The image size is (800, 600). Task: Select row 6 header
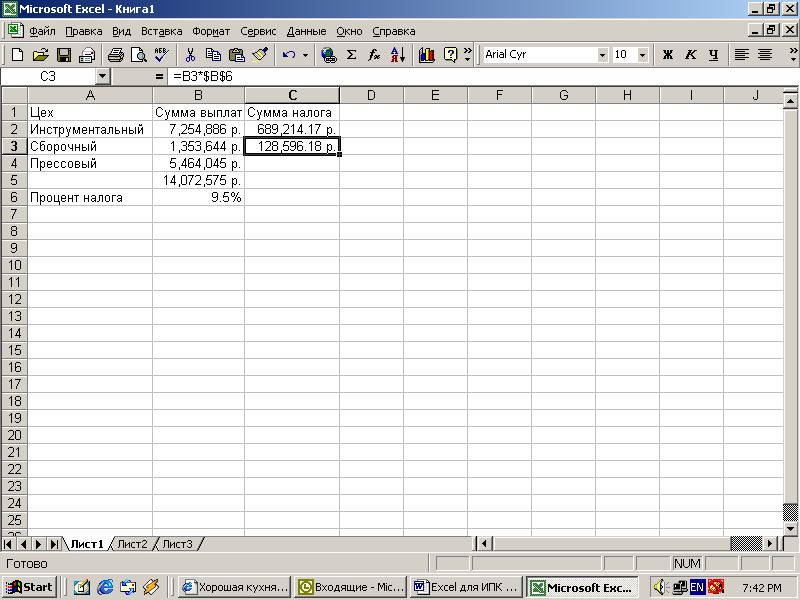point(14,197)
